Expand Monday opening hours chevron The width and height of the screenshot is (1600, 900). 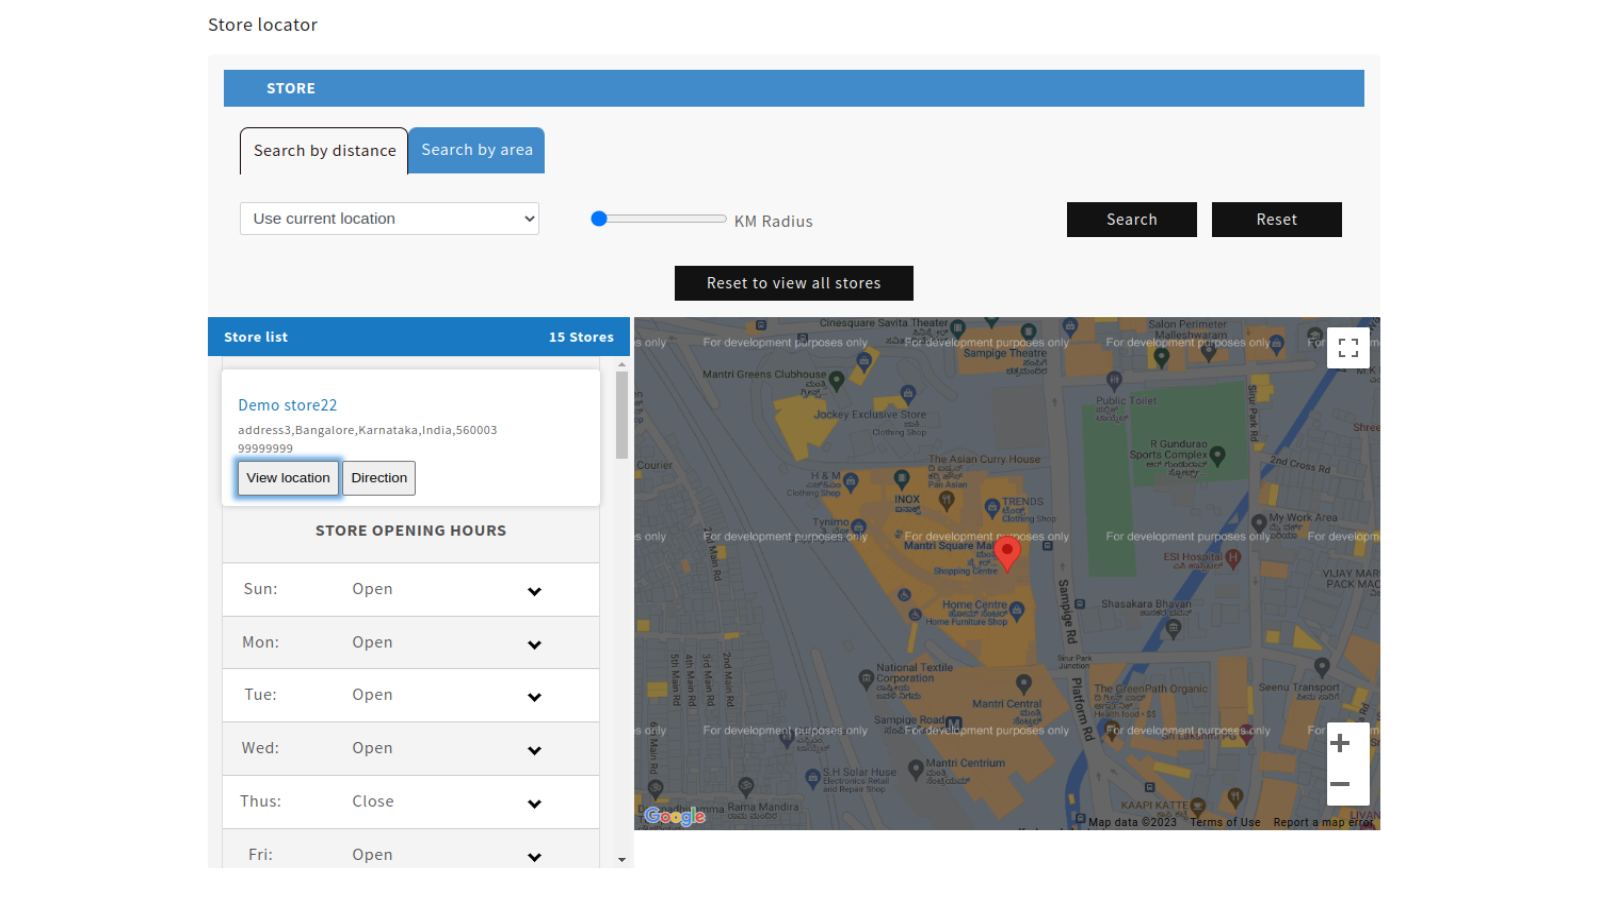click(534, 644)
